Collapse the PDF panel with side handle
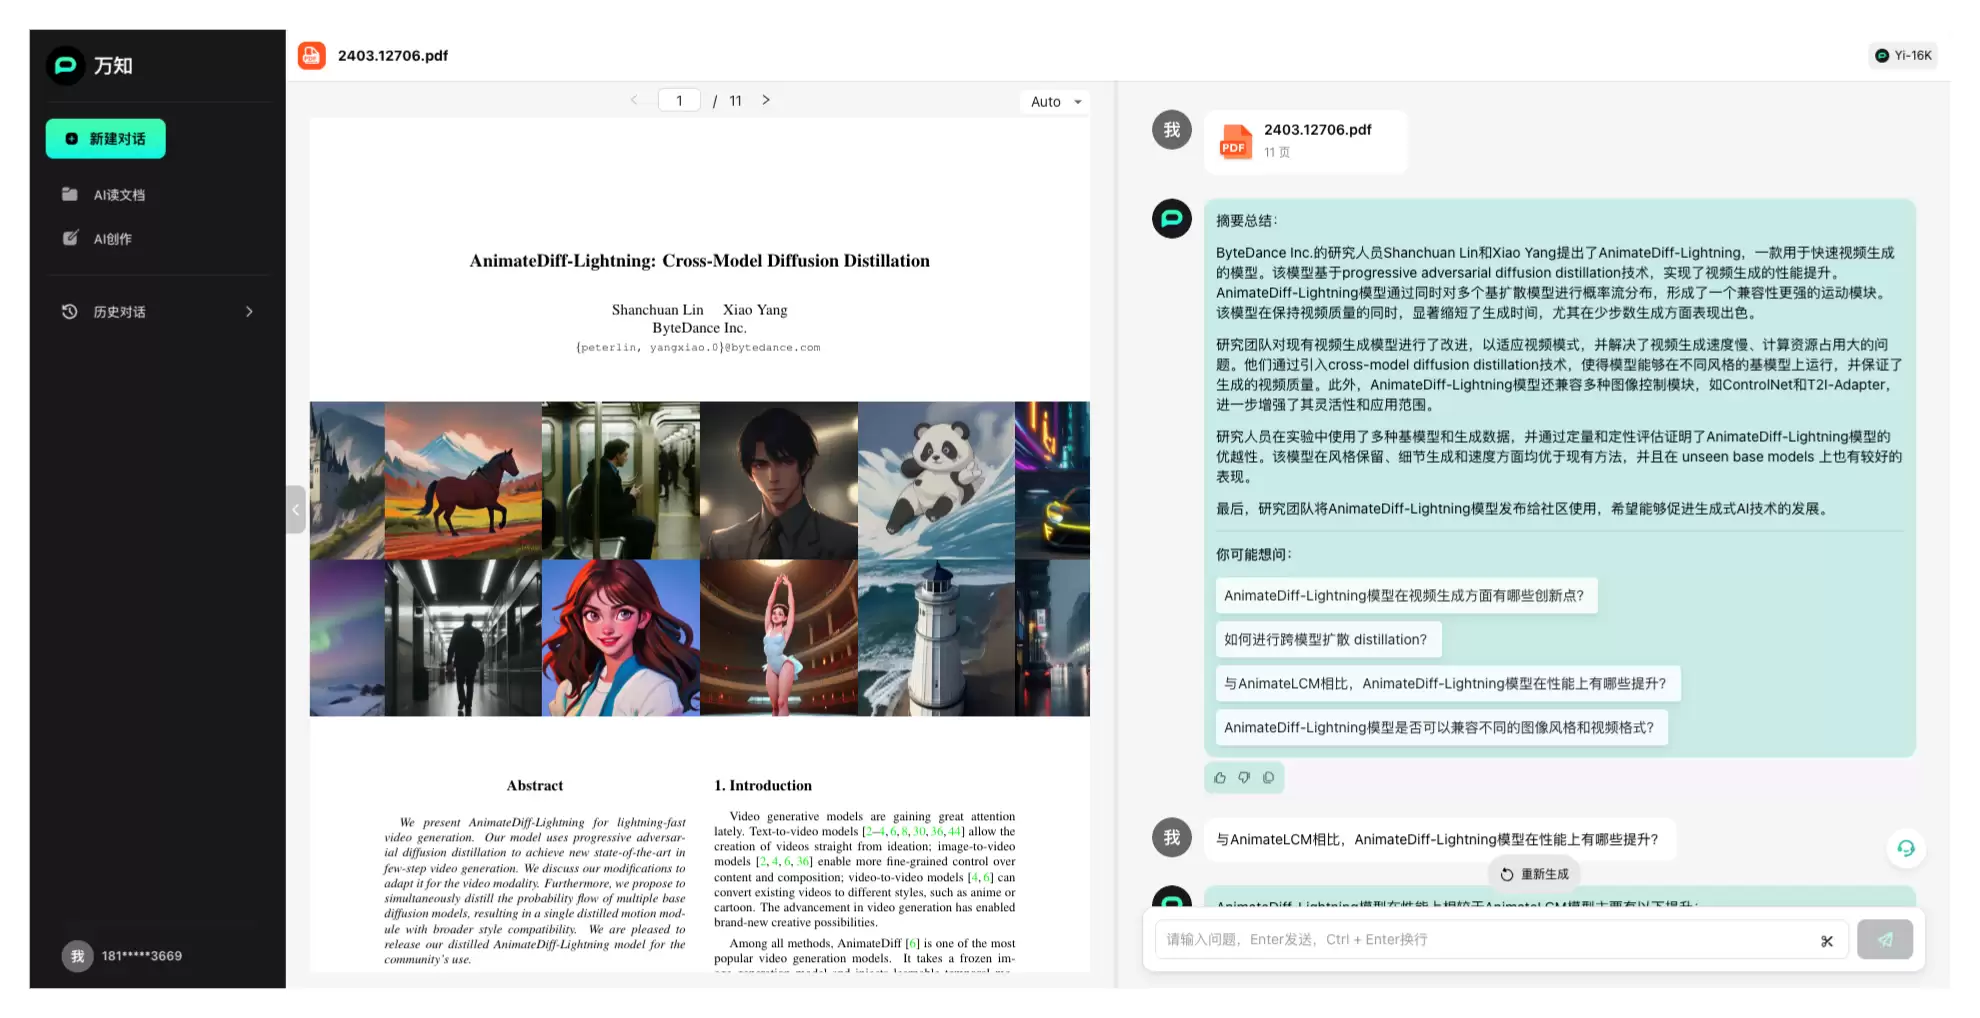Viewport: 1980px width, 1018px height. click(296, 509)
